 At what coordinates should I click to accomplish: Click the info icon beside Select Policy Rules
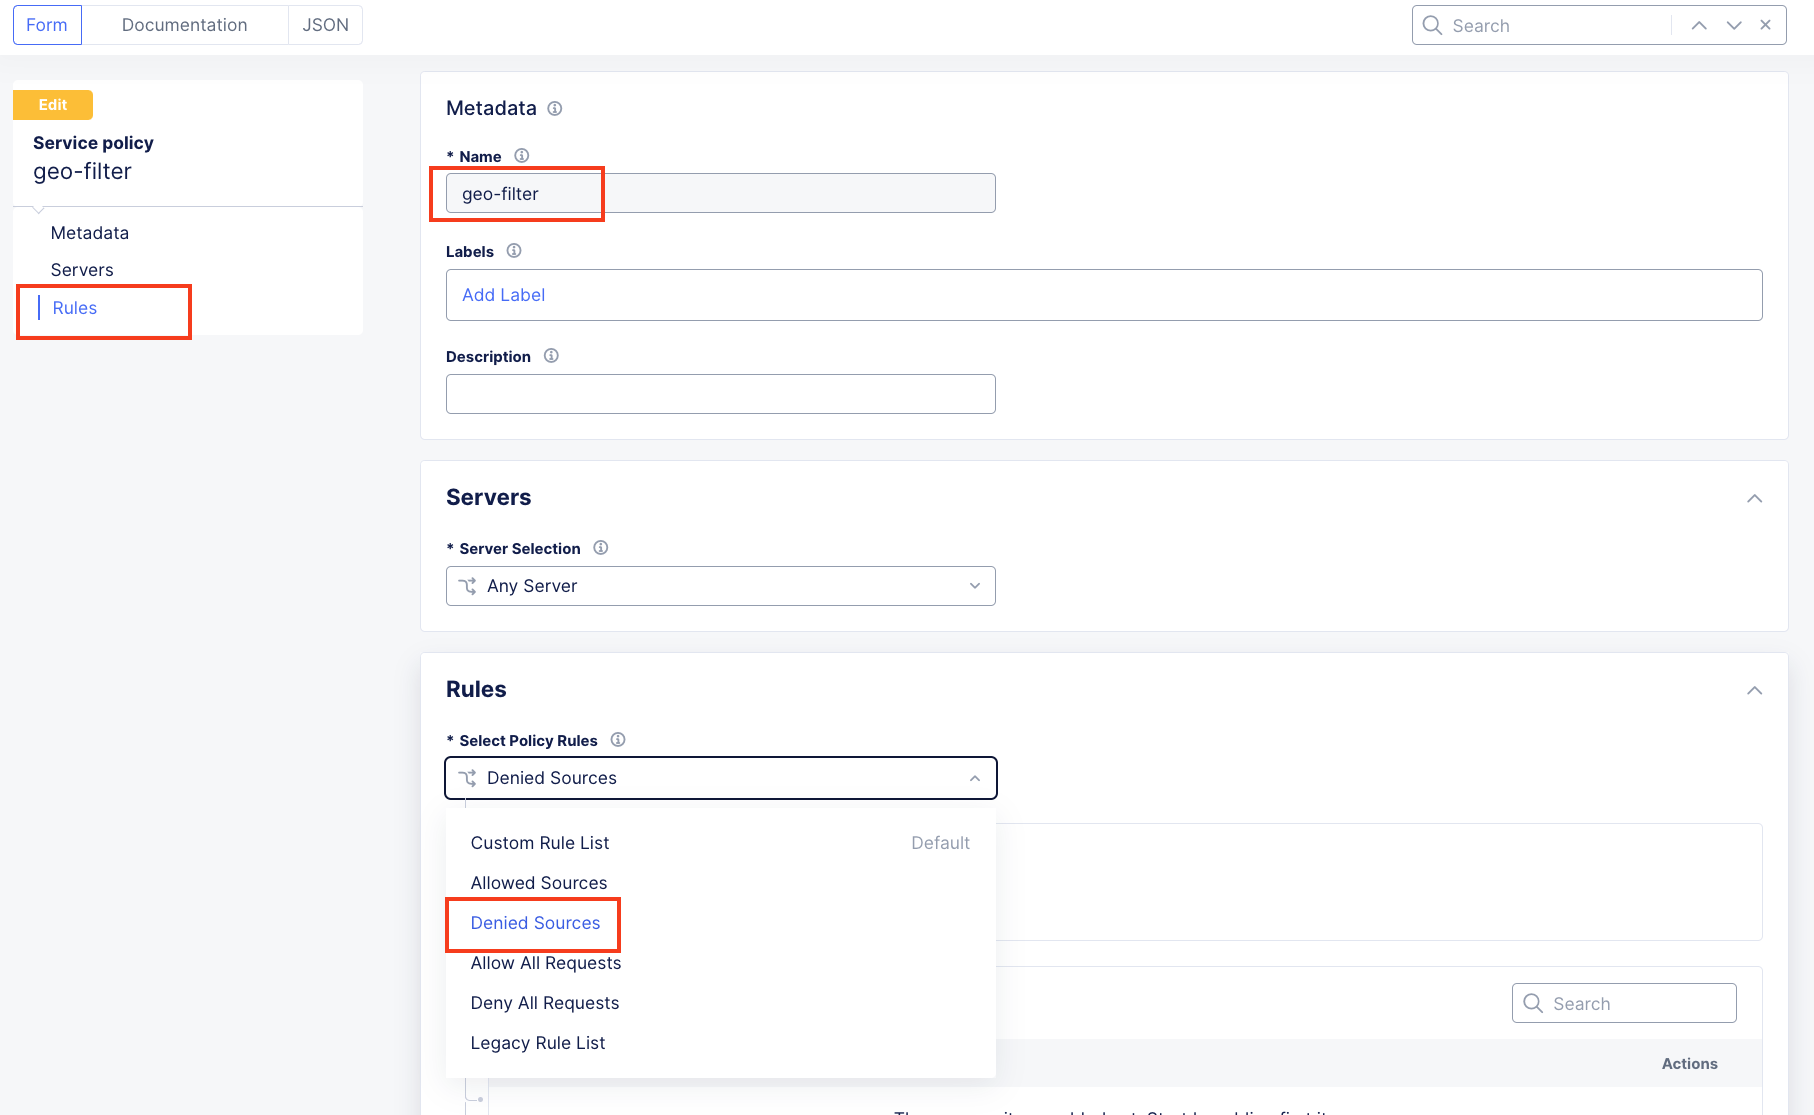click(618, 740)
